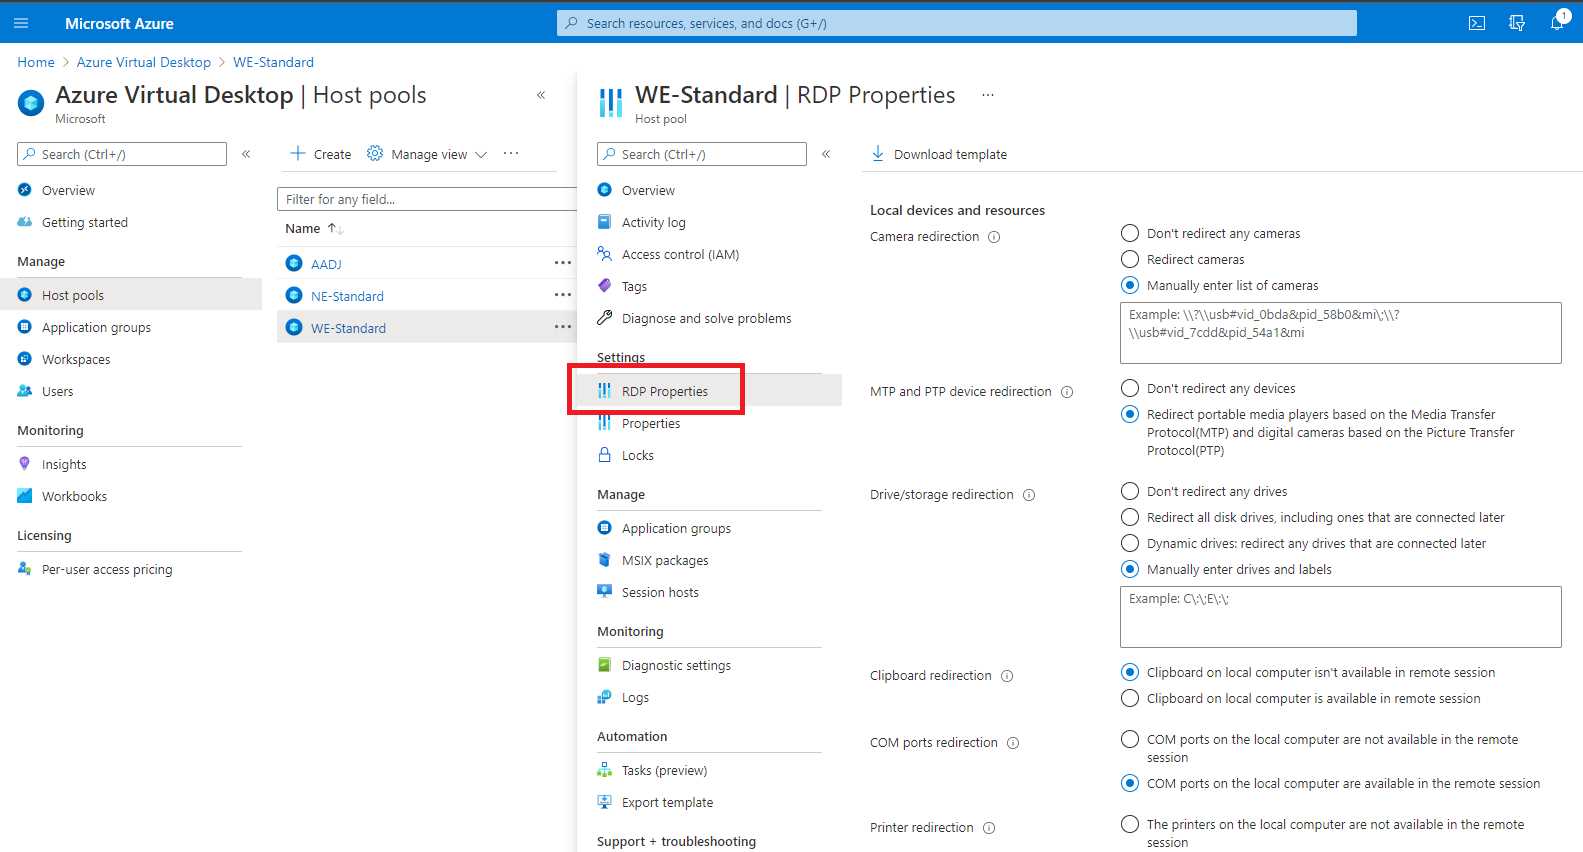Screen dimensions: 1583x852
Task: Open the Cloud Shell in the top bar
Action: click(1476, 22)
